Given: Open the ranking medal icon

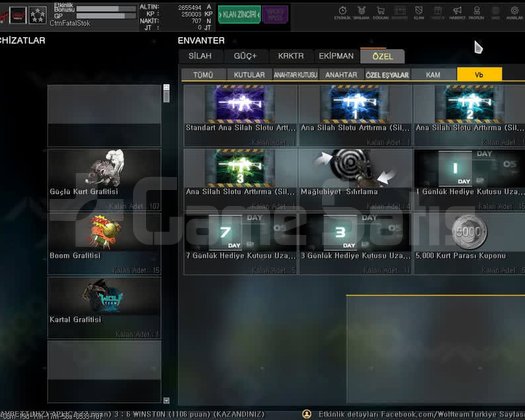Looking at the screenshot, I should coord(361,12).
